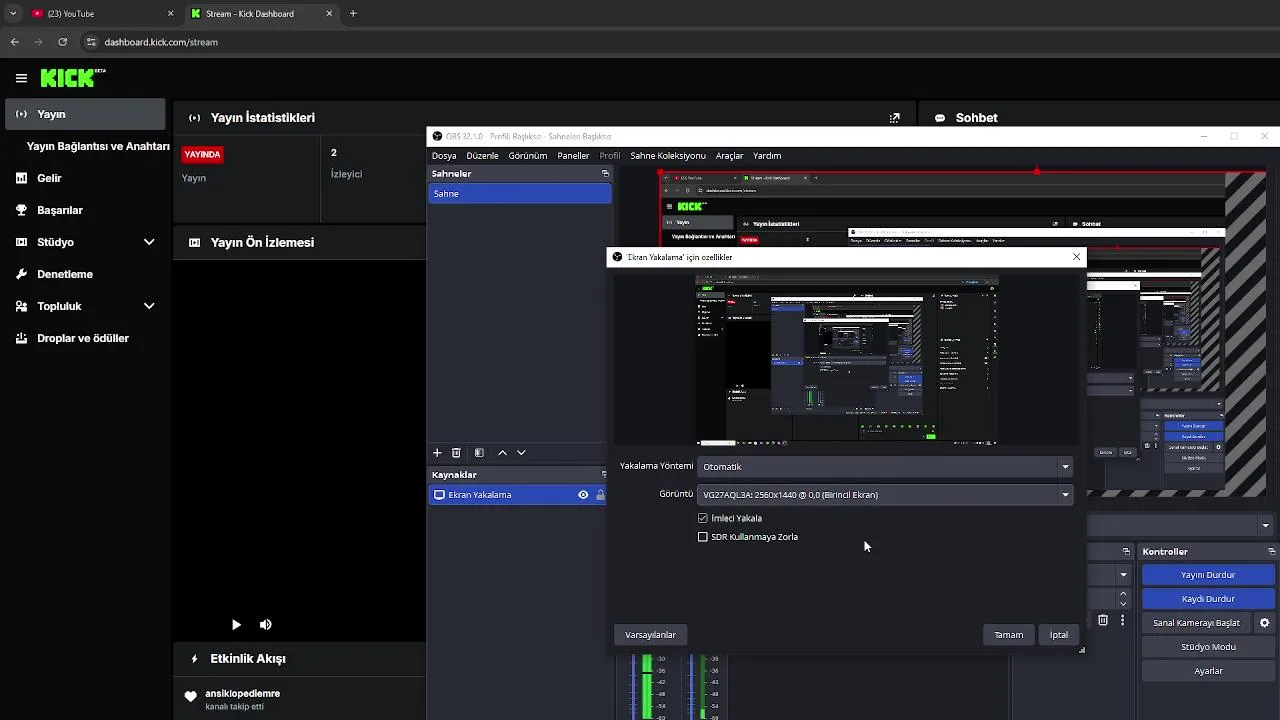Undock the OBS Sahneler panel
Image resolution: width=1280 pixels, height=720 pixels.
tap(605, 174)
